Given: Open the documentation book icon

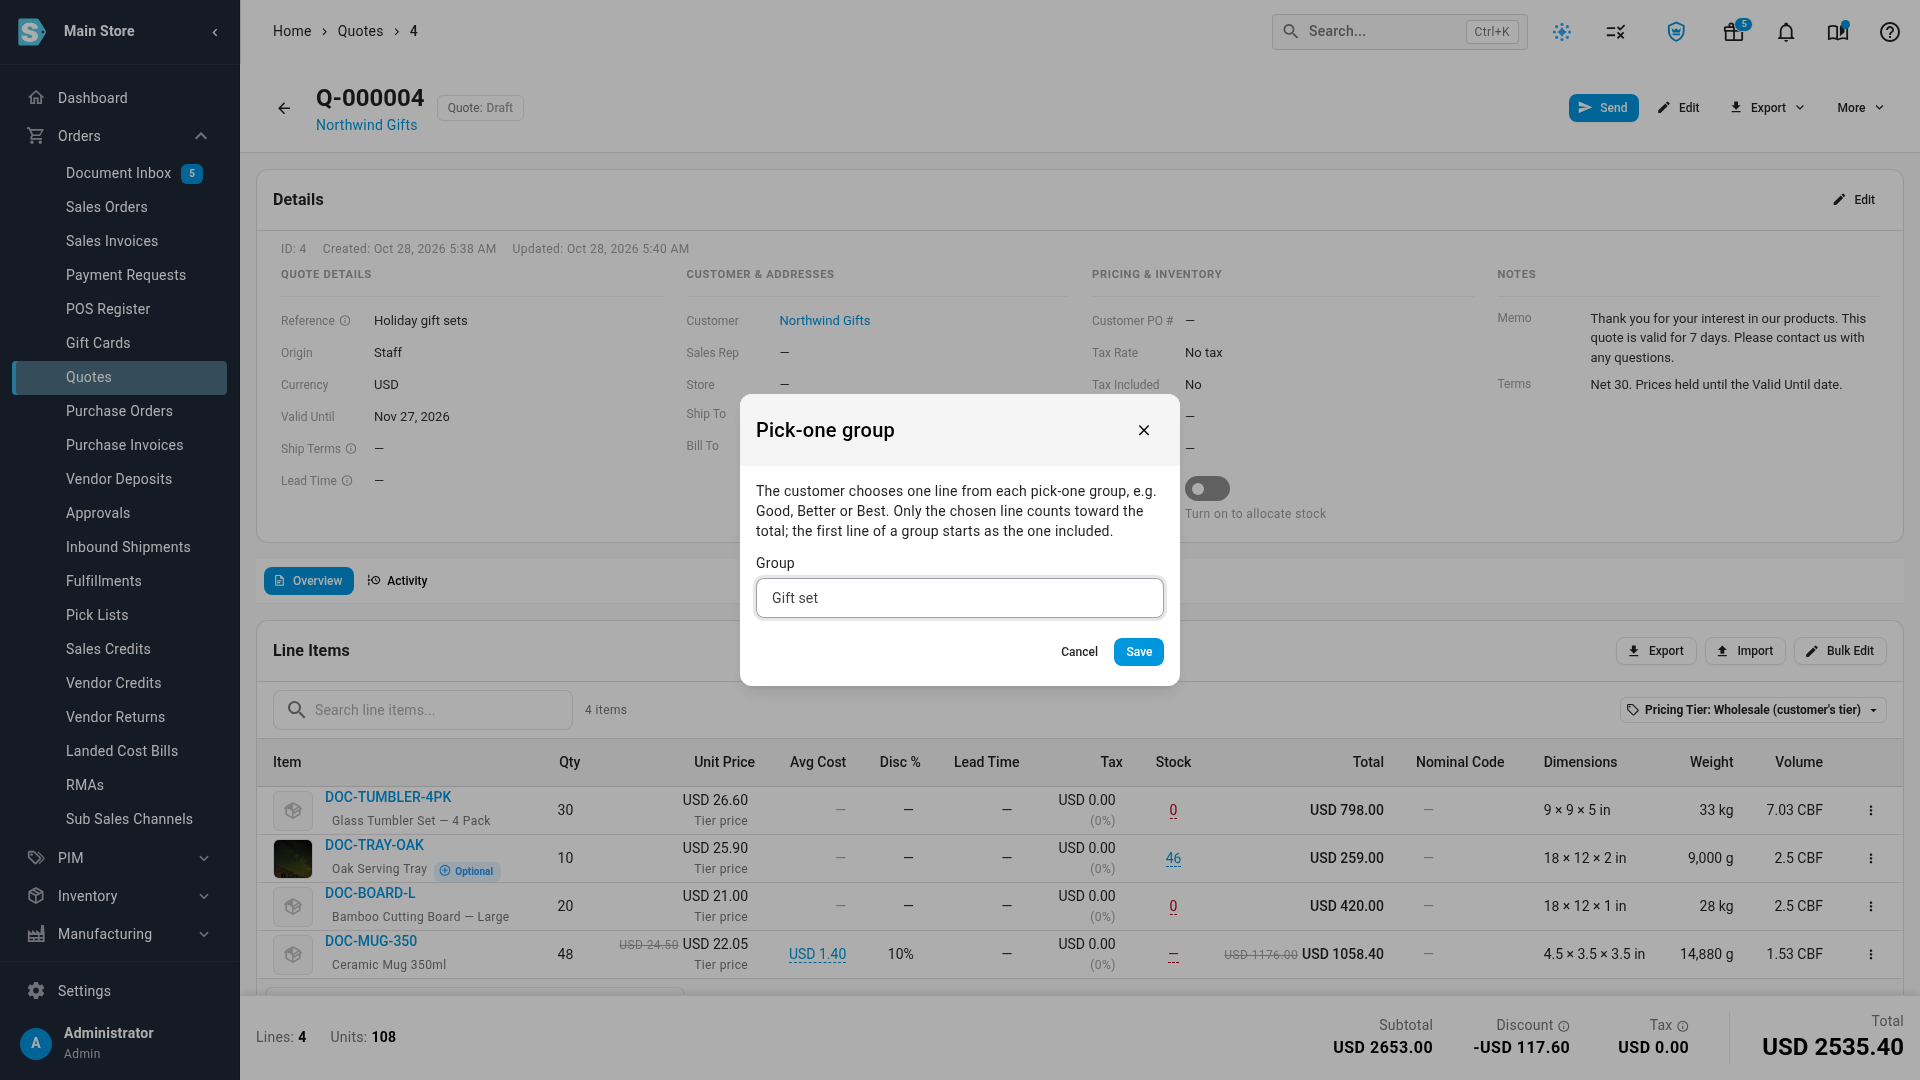Looking at the screenshot, I should point(1838,32).
